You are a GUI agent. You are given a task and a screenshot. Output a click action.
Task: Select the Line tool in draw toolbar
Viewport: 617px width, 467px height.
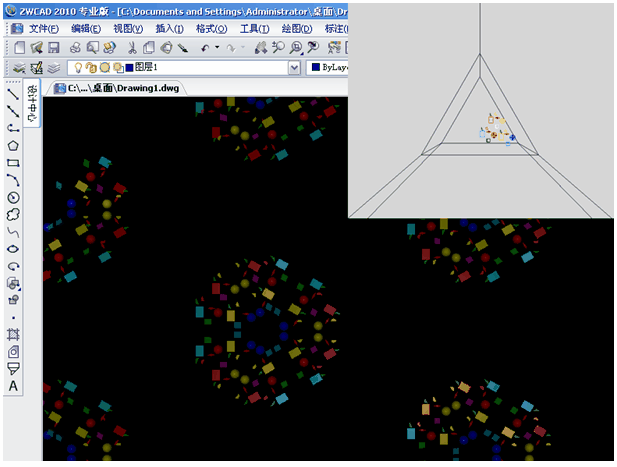tap(13, 93)
